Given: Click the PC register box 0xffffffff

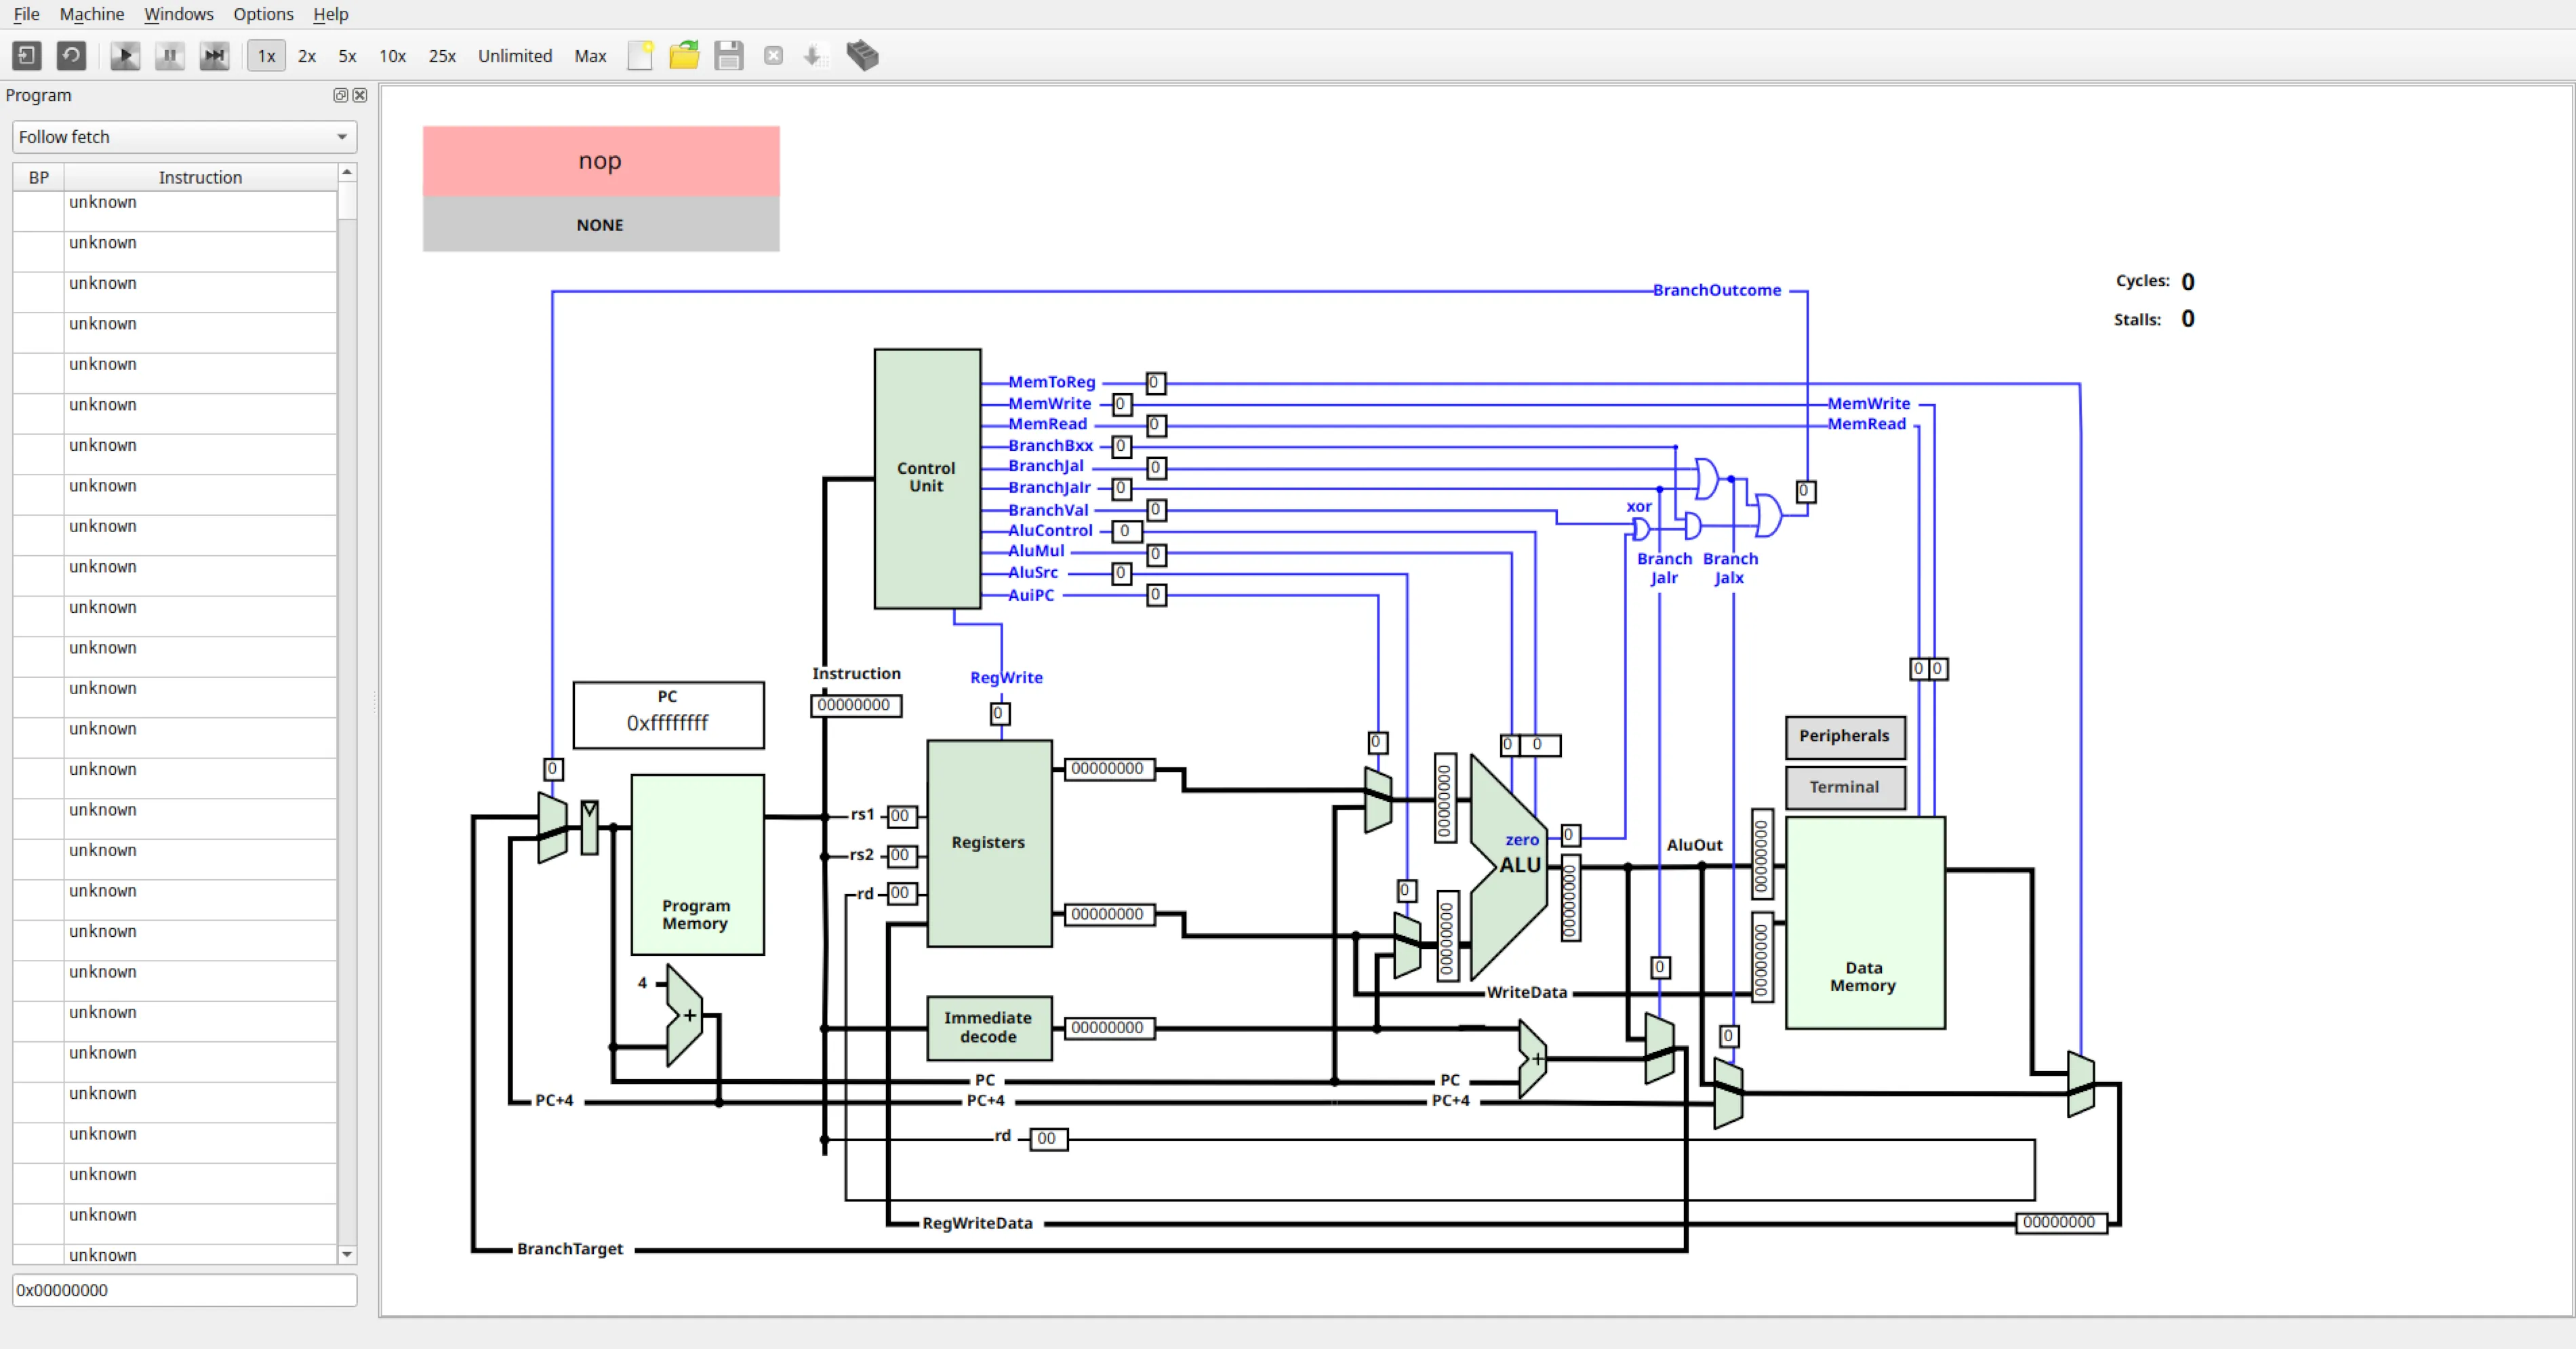Looking at the screenshot, I should click(x=668, y=715).
